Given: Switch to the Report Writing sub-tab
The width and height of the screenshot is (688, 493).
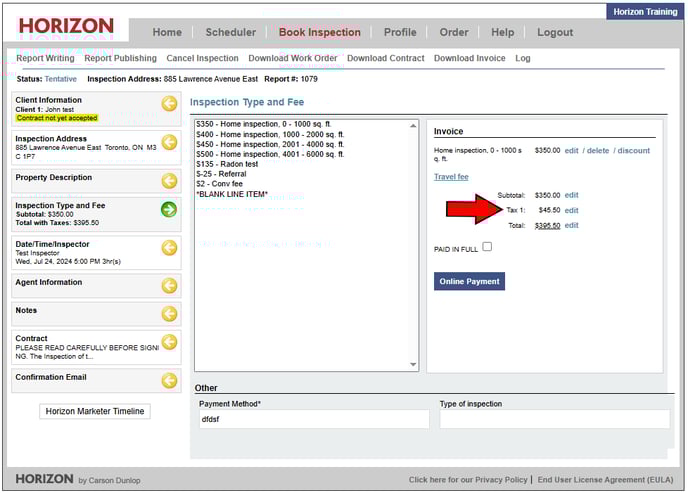Looking at the screenshot, I should [45, 58].
